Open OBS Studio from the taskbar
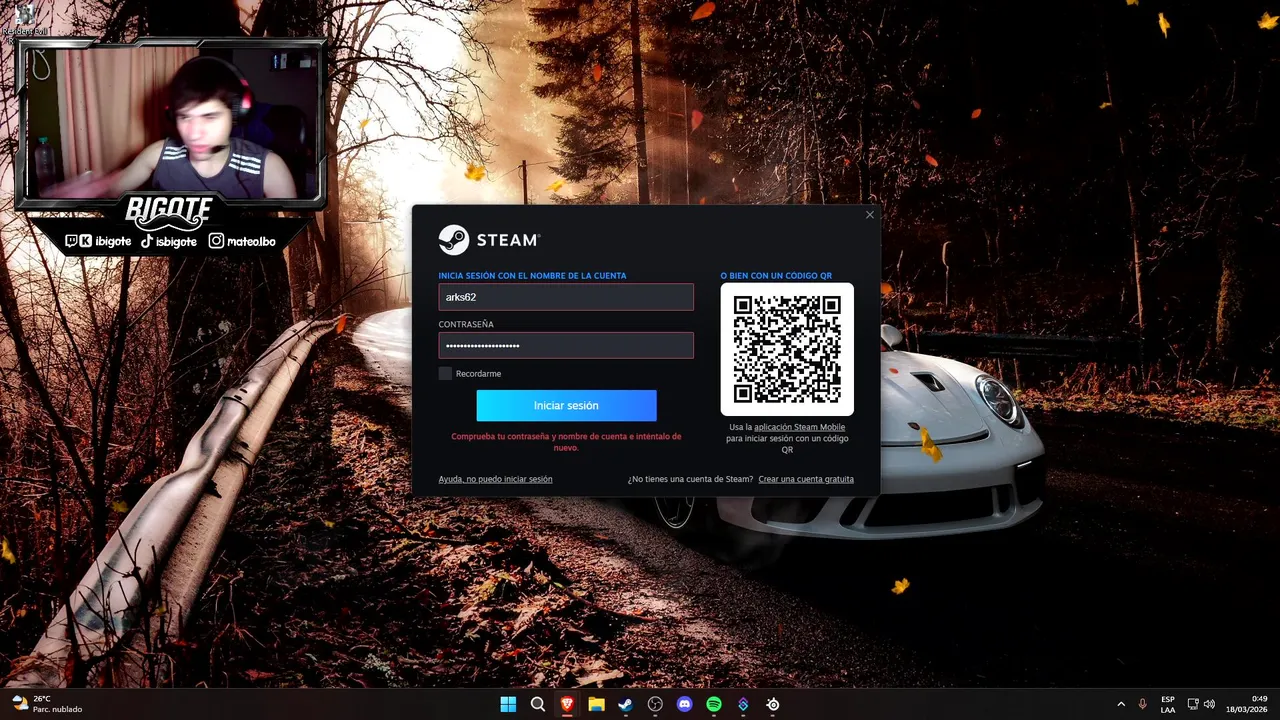 tap(655, 704)
